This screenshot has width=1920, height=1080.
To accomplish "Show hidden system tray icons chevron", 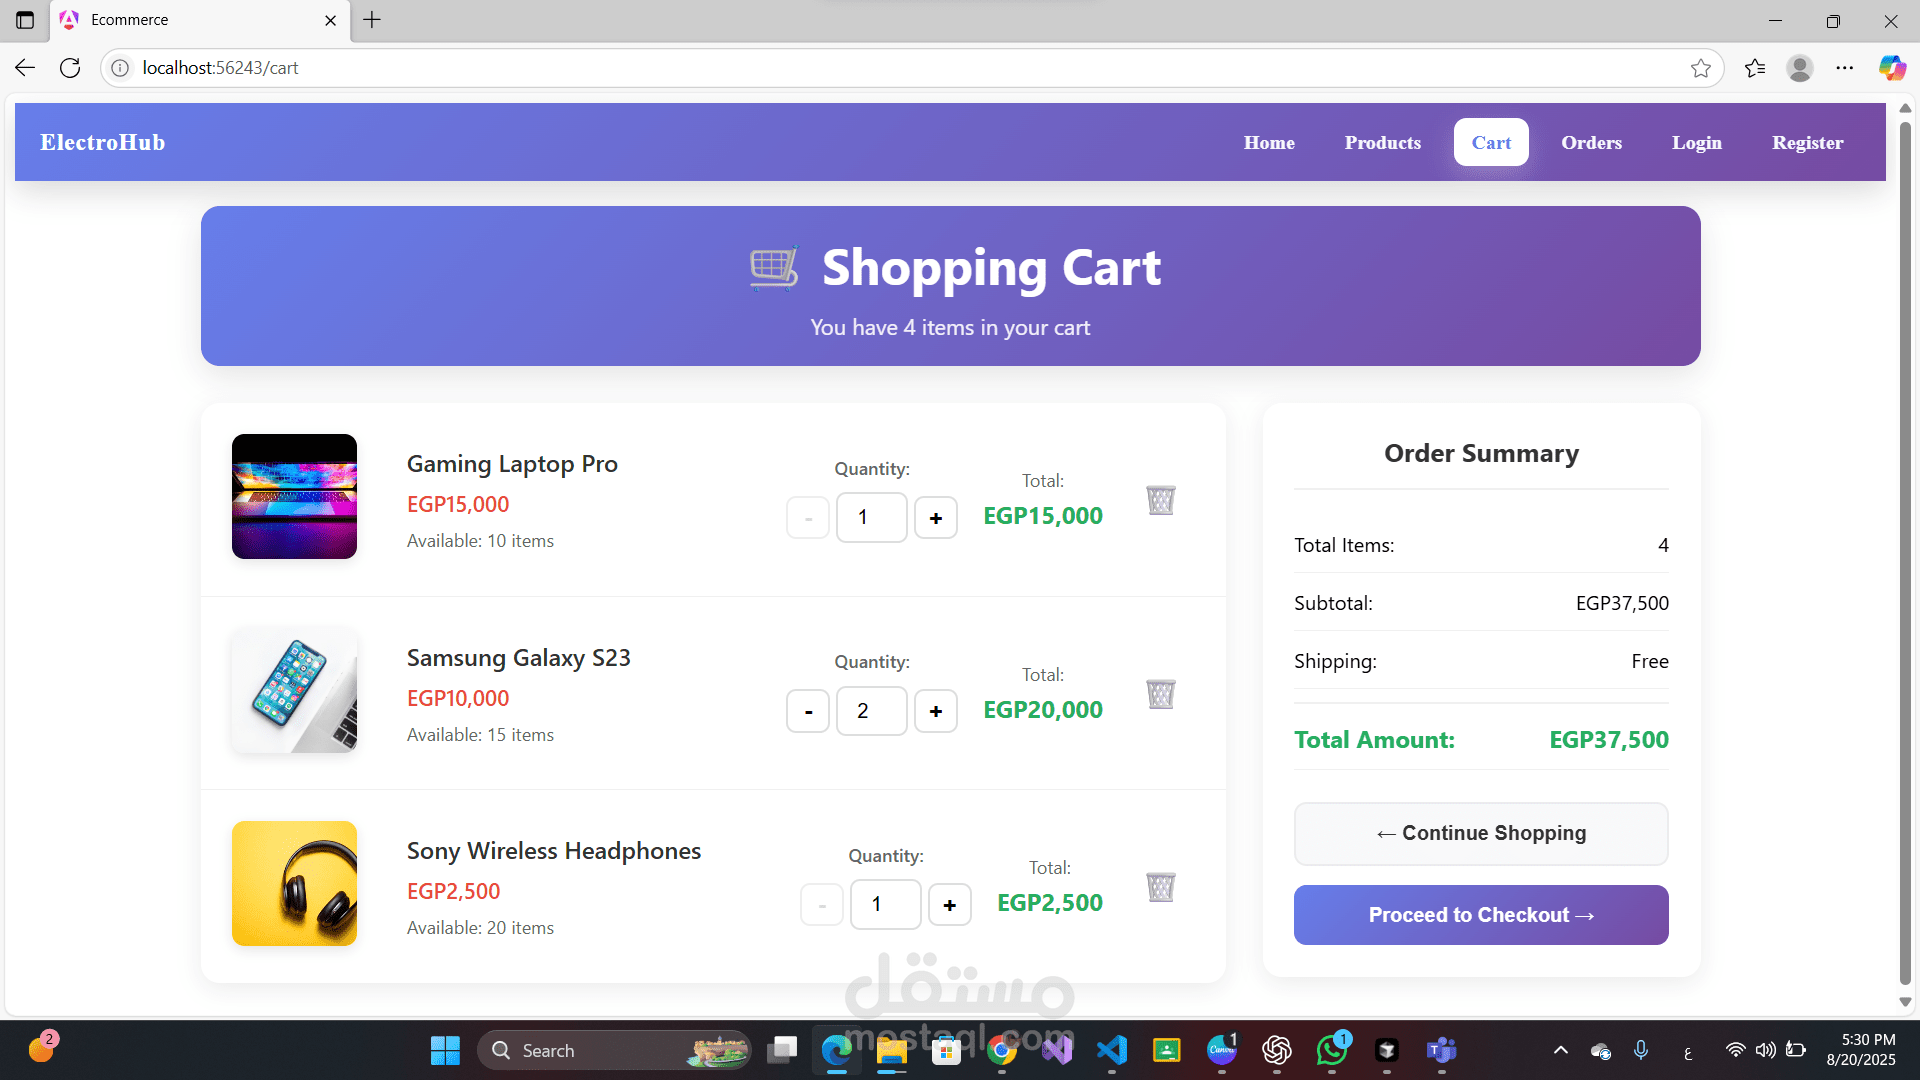I will coord(1560,1050).
